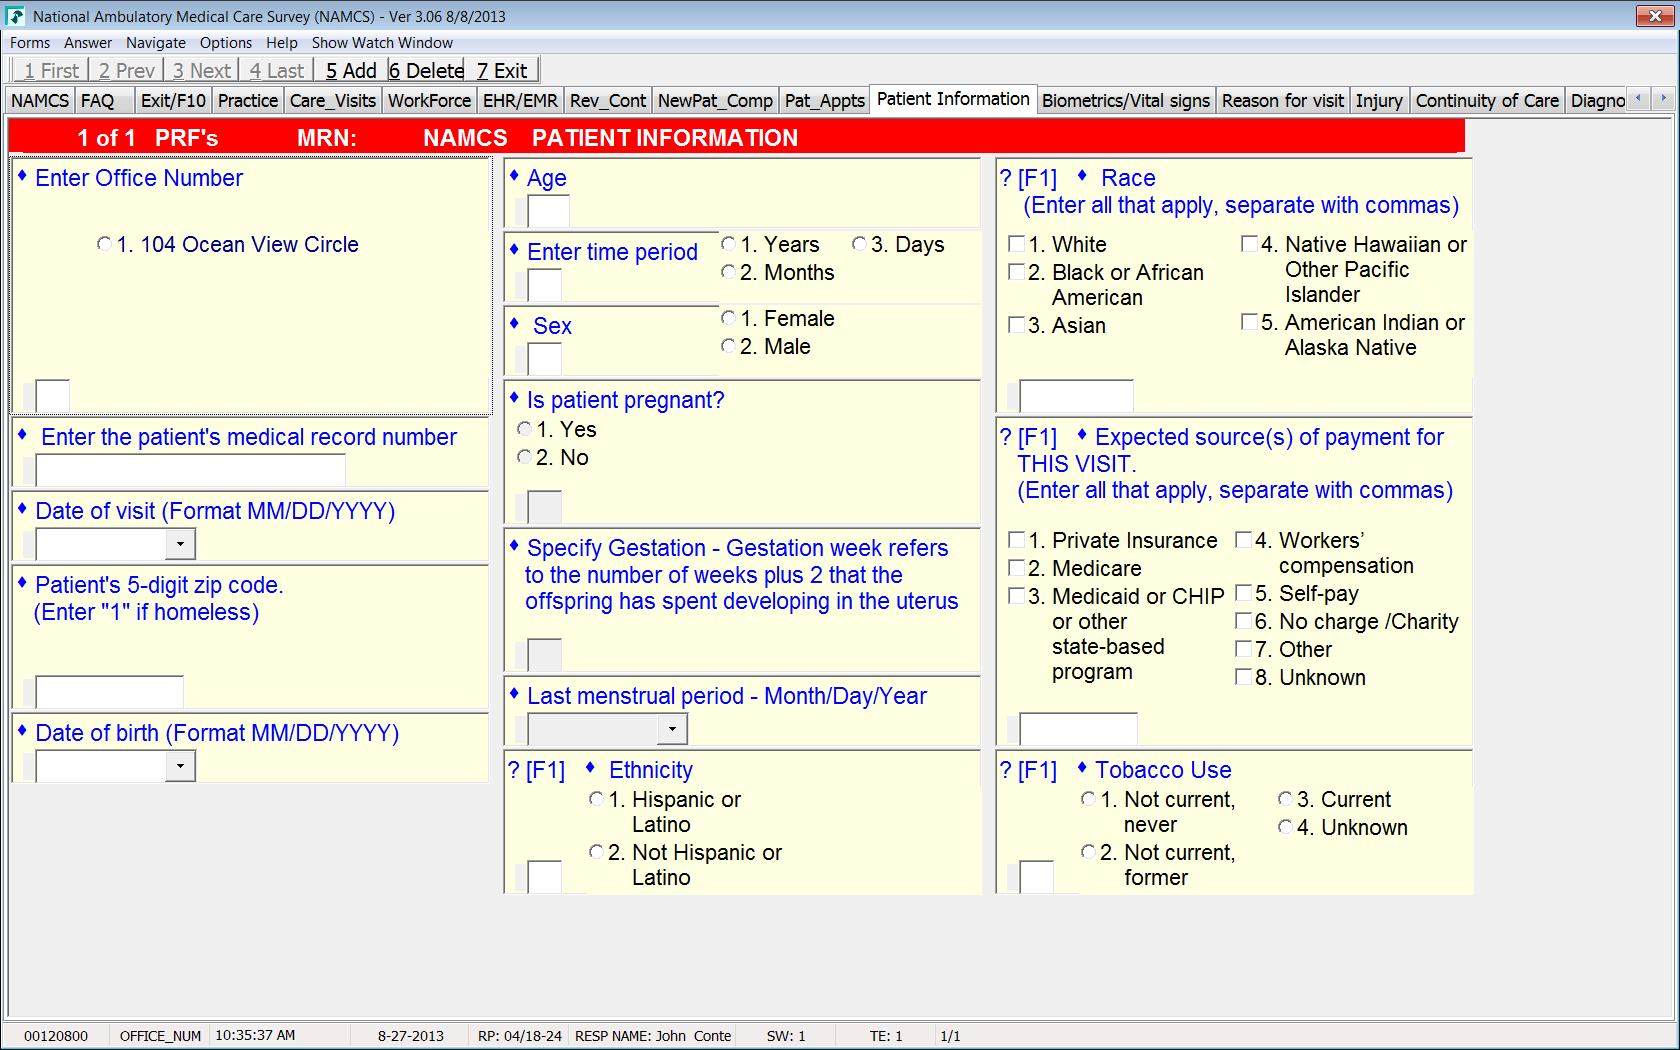Click the 5 Add button
Viewport: 1680px width, 1050px height.
(x=351, y=71)
